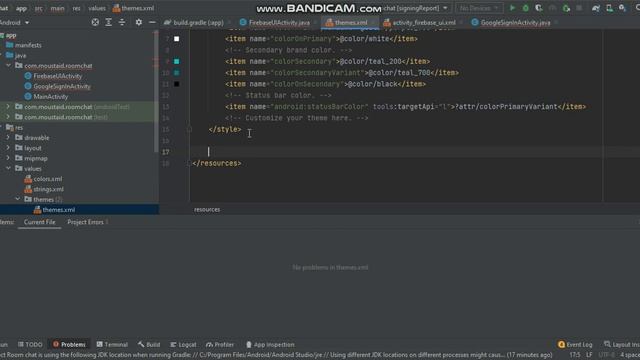Hide the project panel with minus icon
Viewport: 640px width, 360px height.
pos(152,22)
